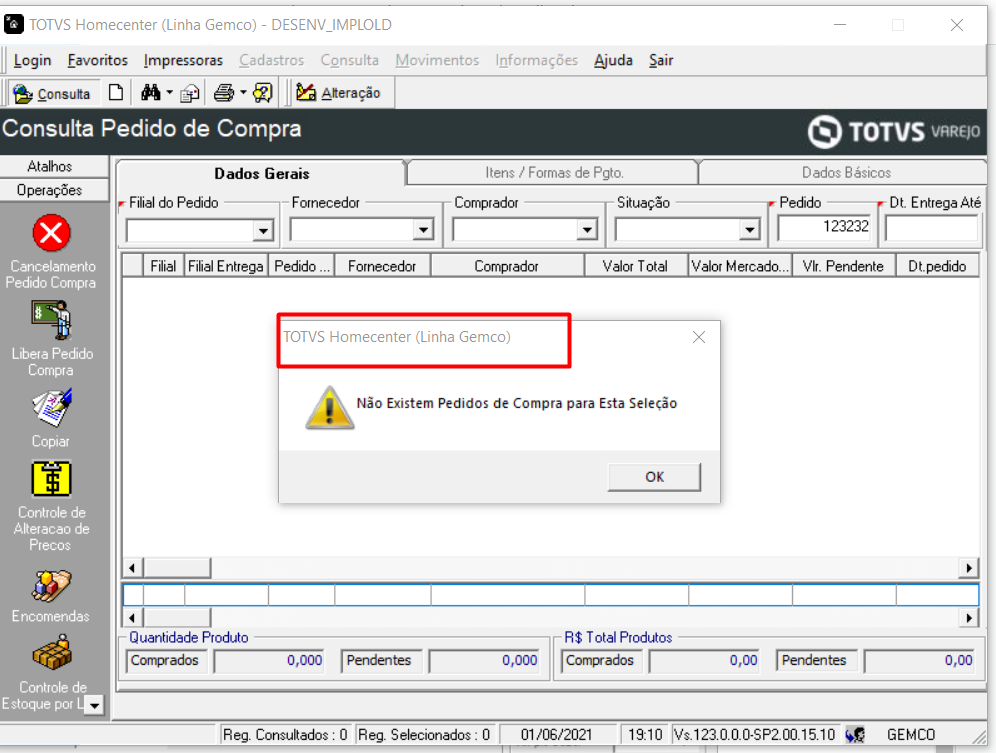Open the Libera Pedido Compra icon
The image size is (996, 753).
click(51, 320)
